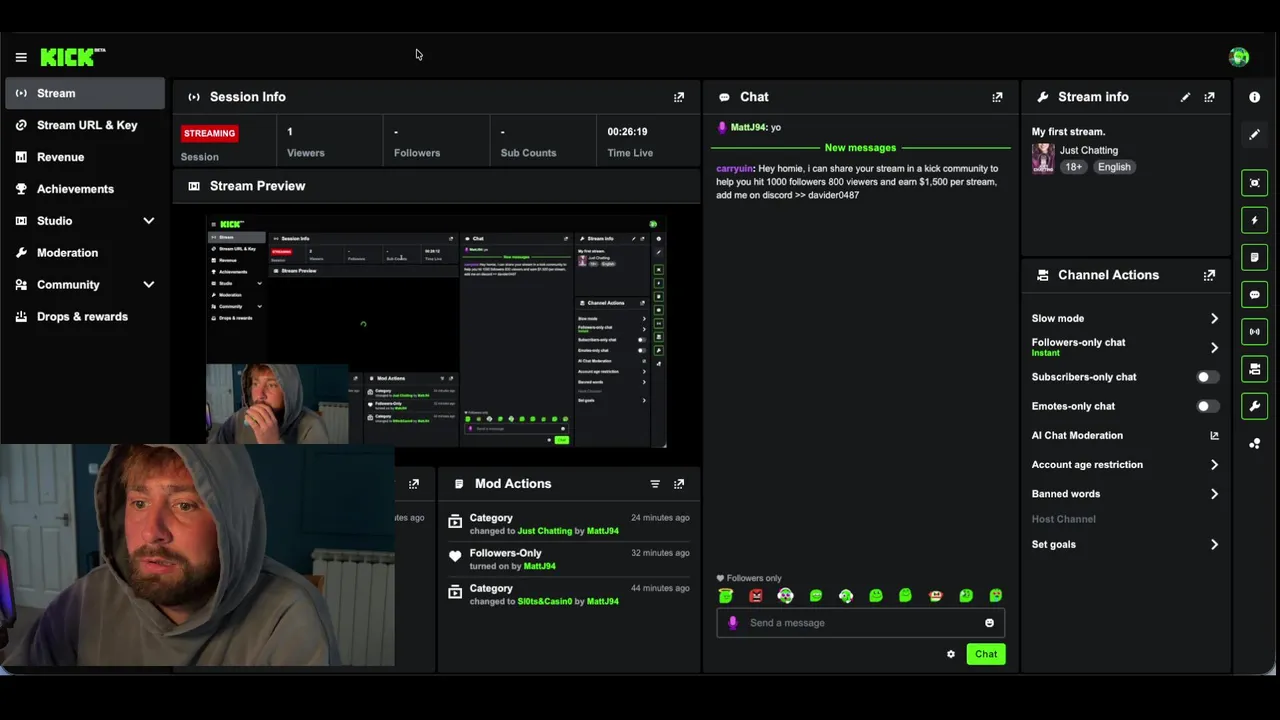Click the Send a message field

coord(860,623)
